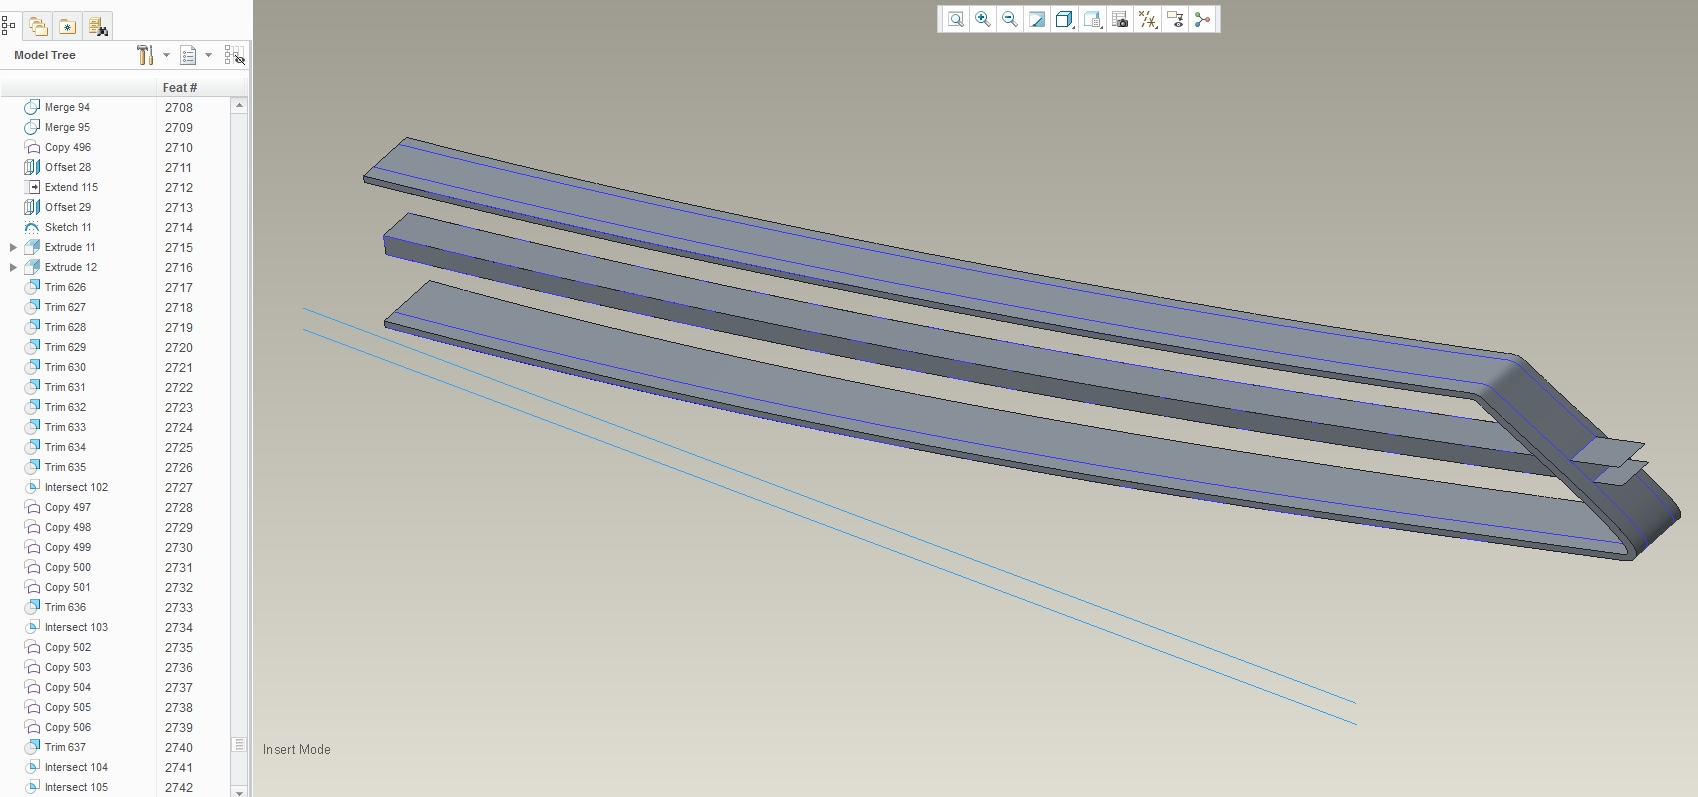Select the Intersect 105 feature
The height and width of the screenshot is (797, 1698).
point(76,787)
